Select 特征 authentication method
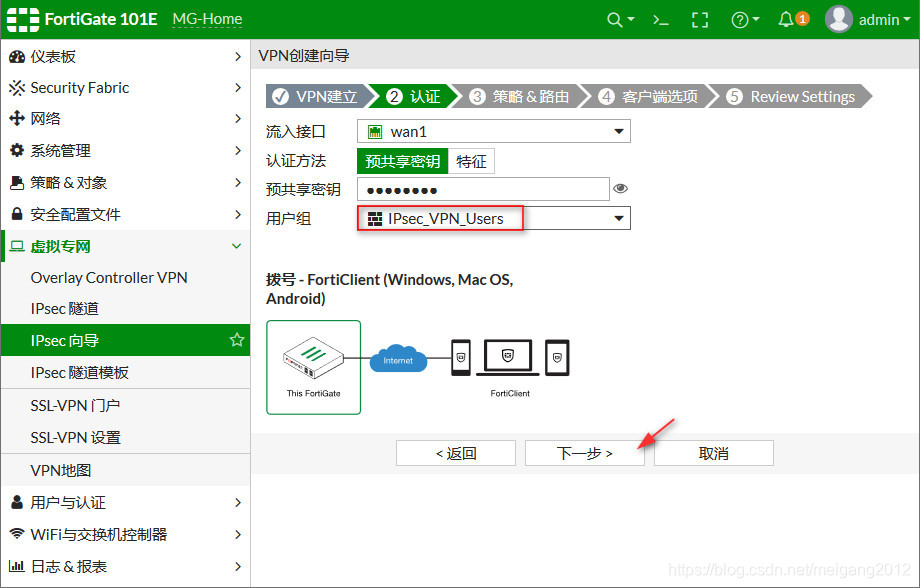Screen dimensions: 920x588 471,161
